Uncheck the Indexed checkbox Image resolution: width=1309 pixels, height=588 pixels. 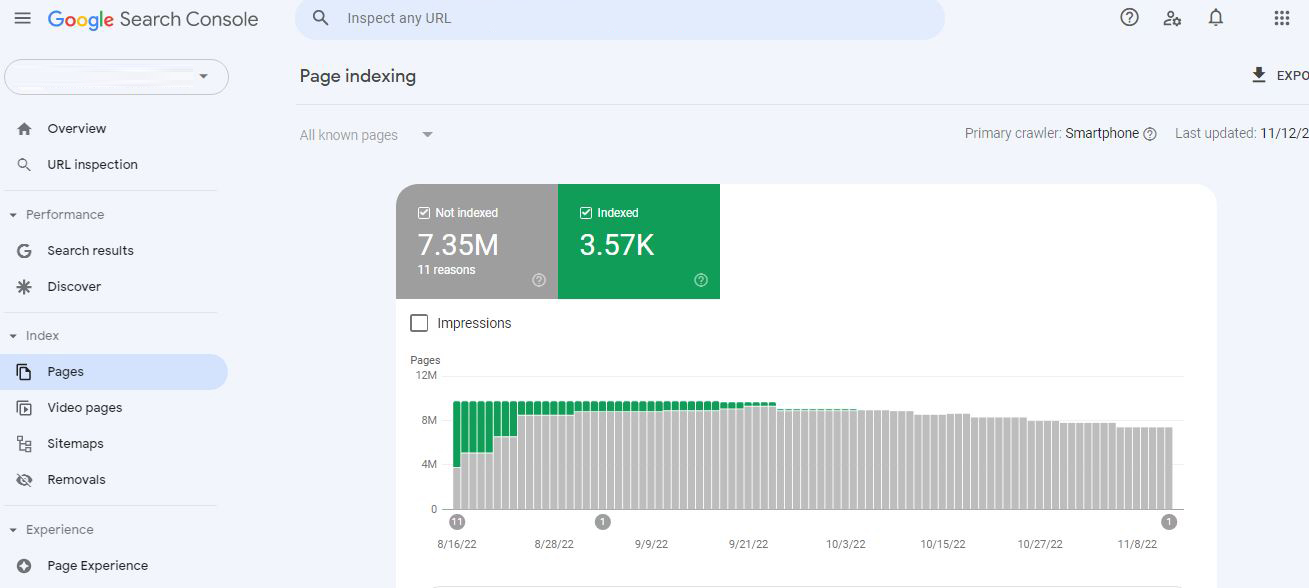point(586,213)
